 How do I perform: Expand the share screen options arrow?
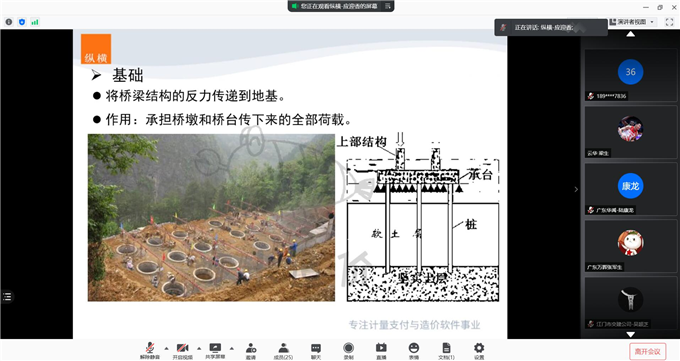(x=232, y=348)
